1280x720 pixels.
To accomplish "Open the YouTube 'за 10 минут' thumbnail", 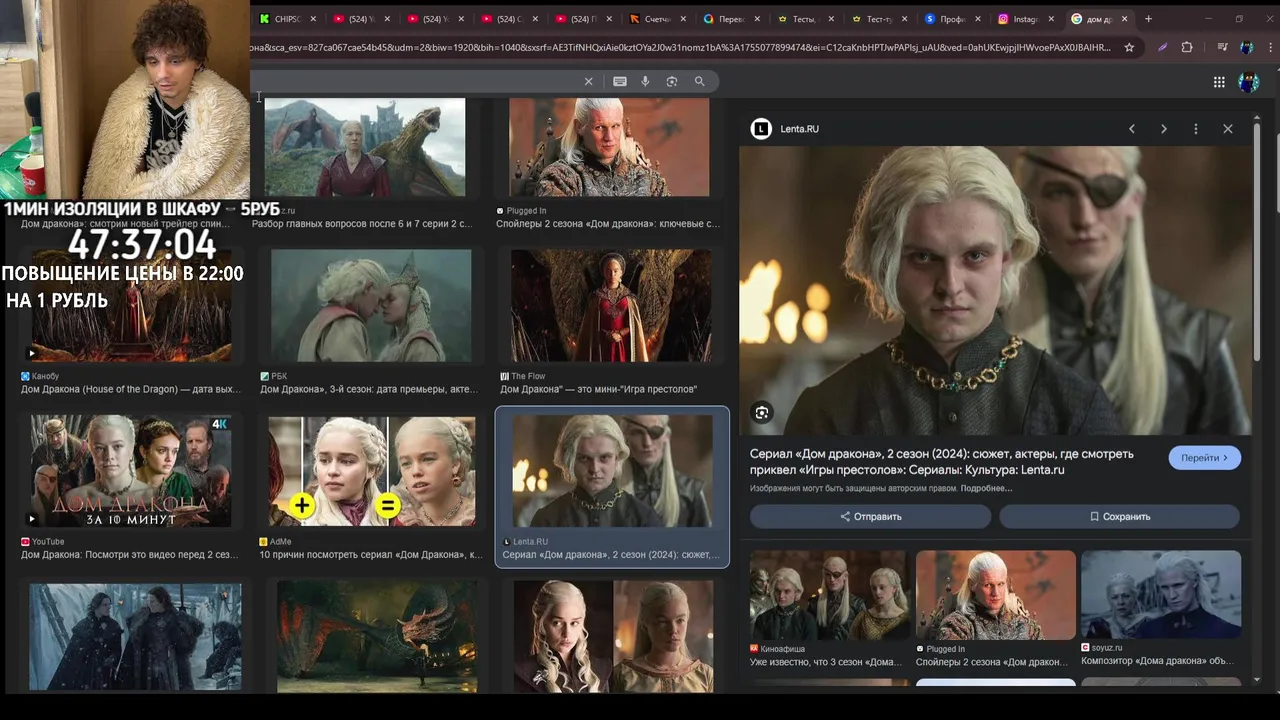I will (131, 471).
